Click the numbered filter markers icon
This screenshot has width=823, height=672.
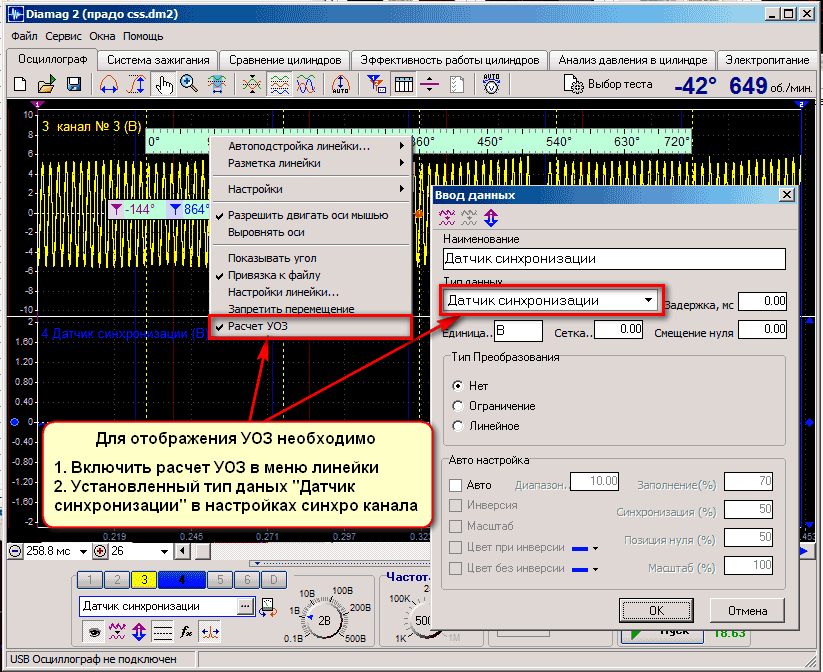(x=376, y=84)
